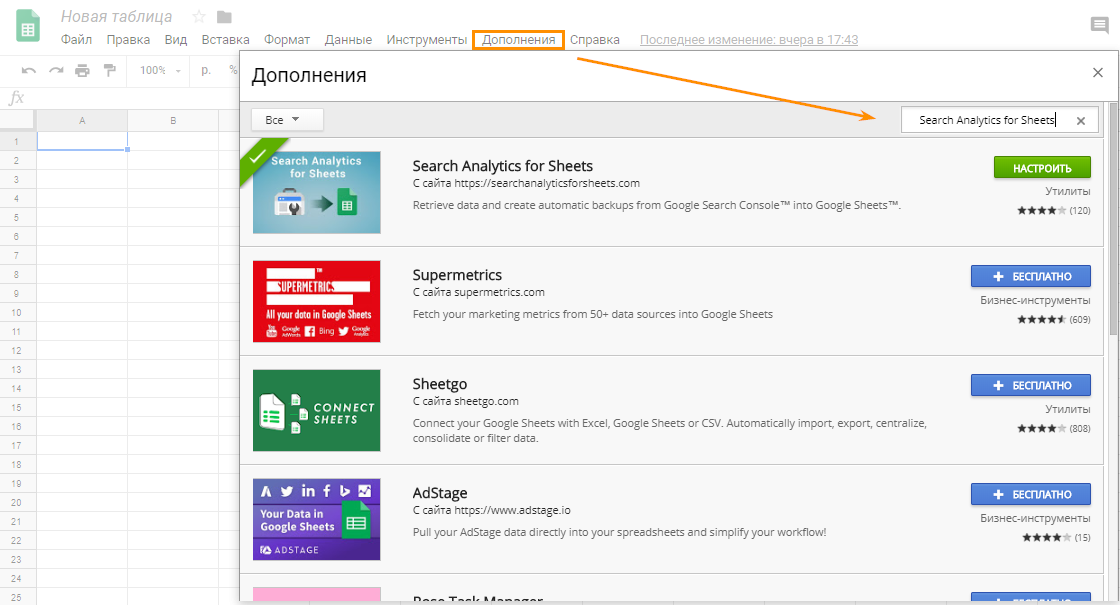Screen dimensions: 1120x605
Task: Click the Search Analytics for Sheets thumbnail
Action: pyautogui.click(x=316, y=192)
